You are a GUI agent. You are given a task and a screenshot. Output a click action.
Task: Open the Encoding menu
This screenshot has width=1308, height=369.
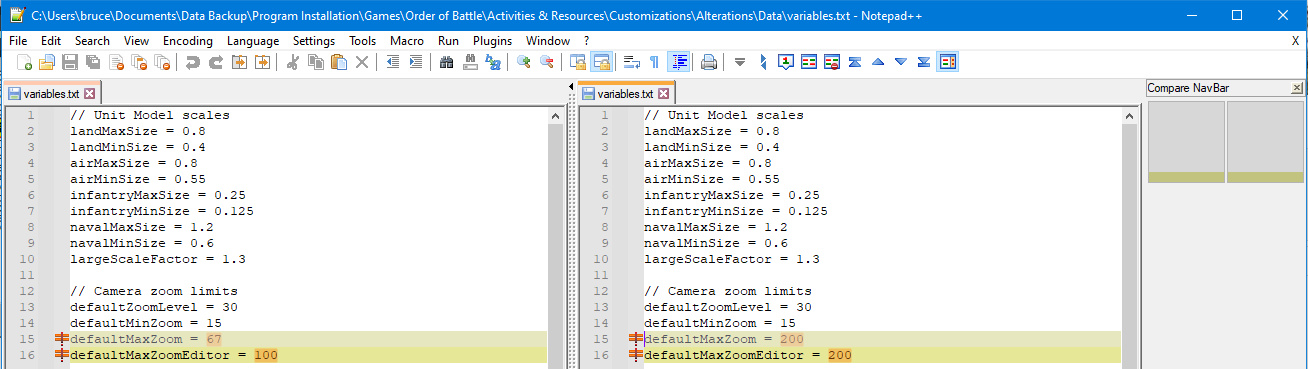[x=188, y=41]
